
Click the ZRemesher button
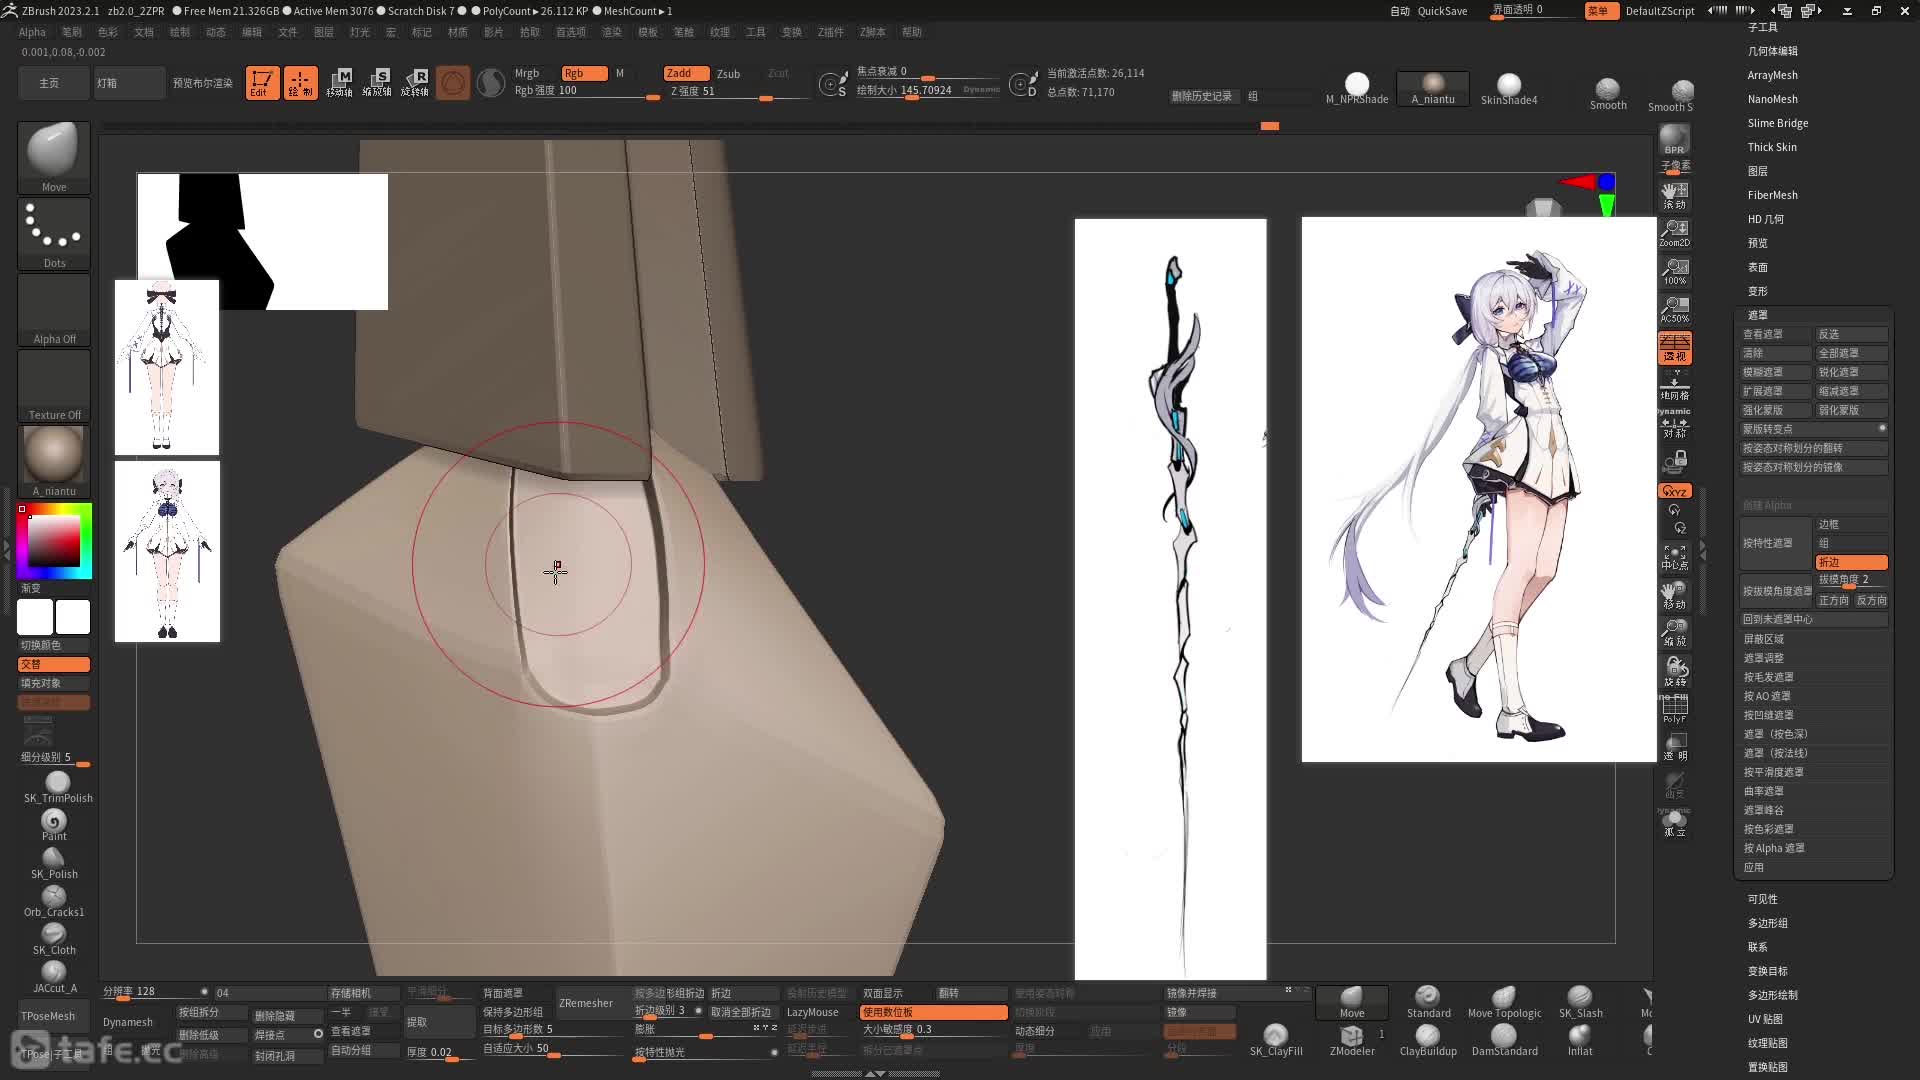pyautogui.click(x=586, y=1003)
